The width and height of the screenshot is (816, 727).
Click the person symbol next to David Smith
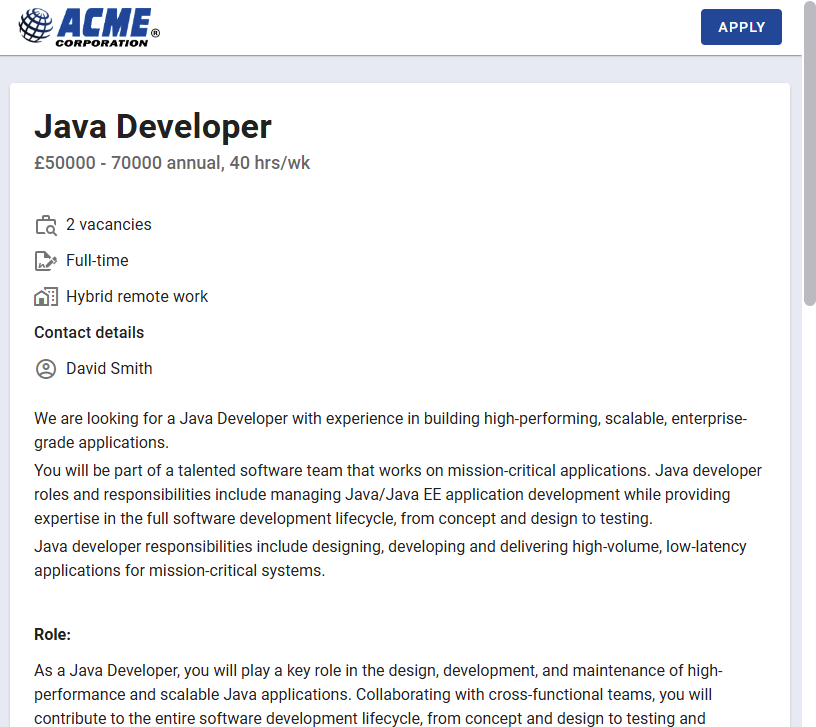click(45, 369)
